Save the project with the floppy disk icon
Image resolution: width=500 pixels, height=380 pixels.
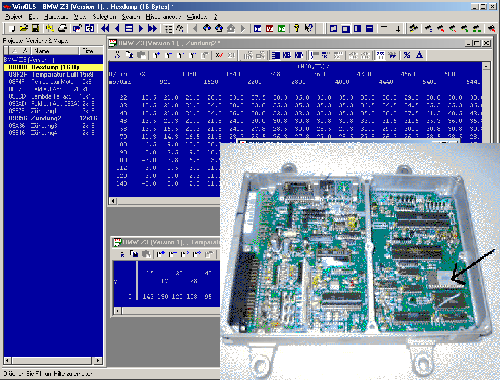pyautogui.click(x=35, y=29)
